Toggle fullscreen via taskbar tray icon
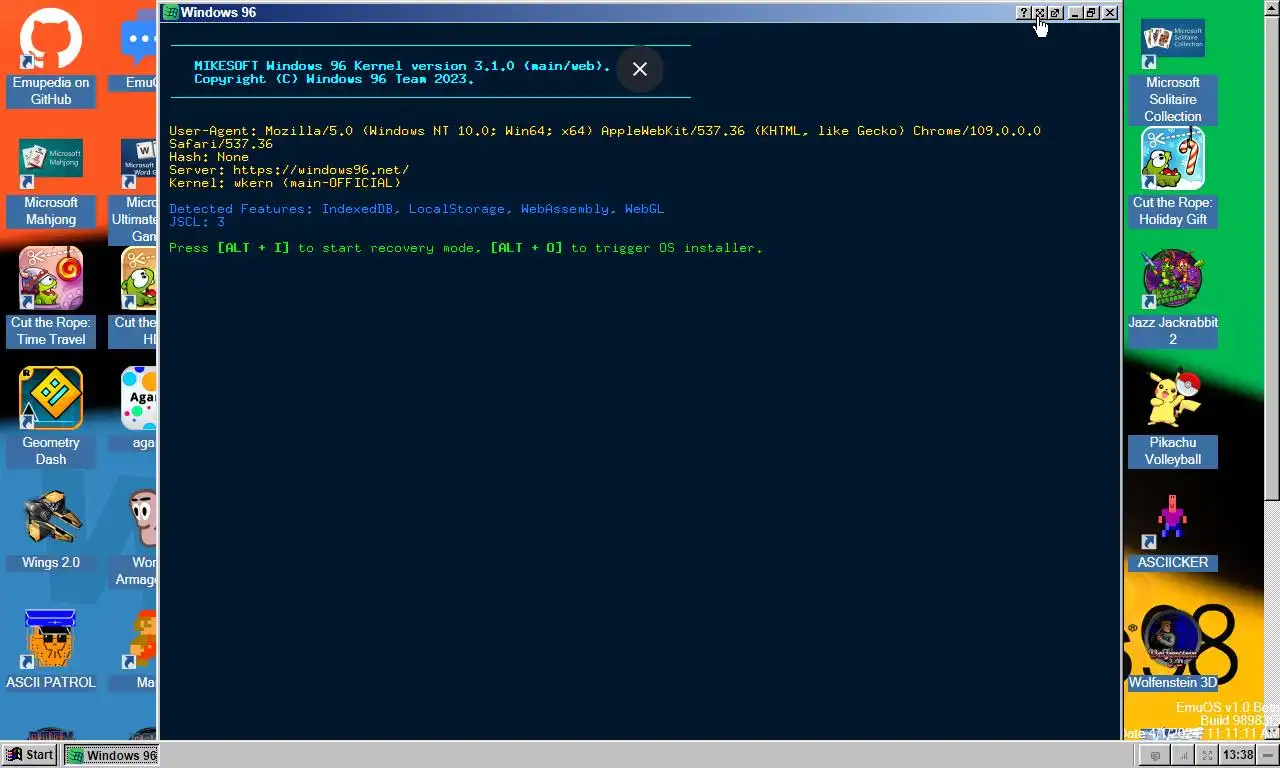The image size is (1280, 768). tap(1207, 755)
